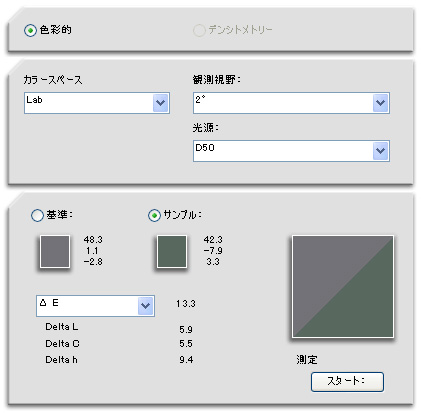421x413 pixels.
Task: Click the large split color comparison swatch
Action: (x=343, y=287)
